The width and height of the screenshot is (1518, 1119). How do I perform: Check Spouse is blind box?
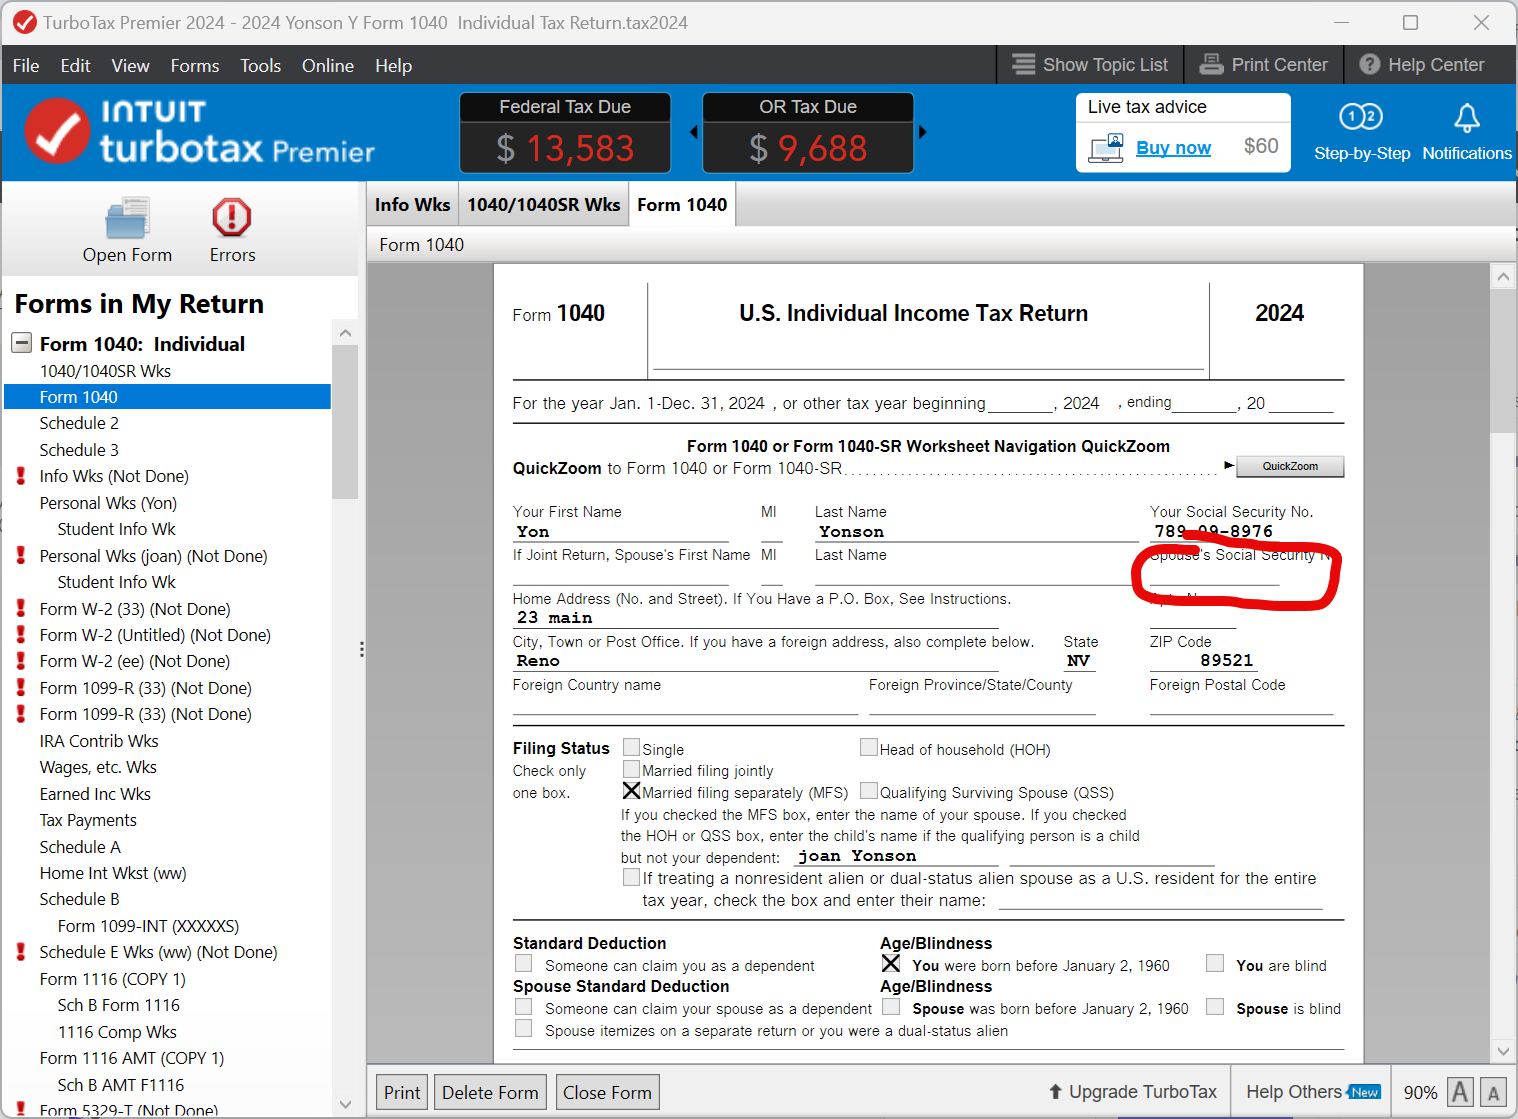pos(1215,1007)
